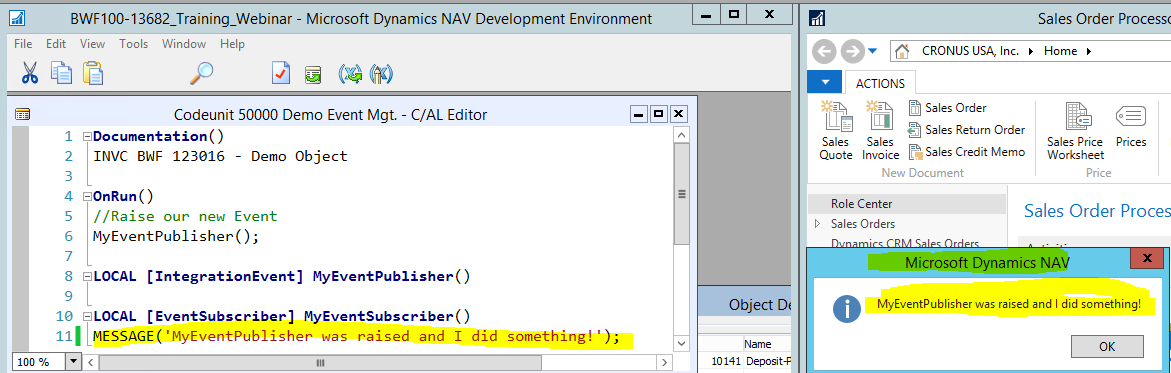Click the INVC BWF 123016 - Demo Object line

pos(220,156)
